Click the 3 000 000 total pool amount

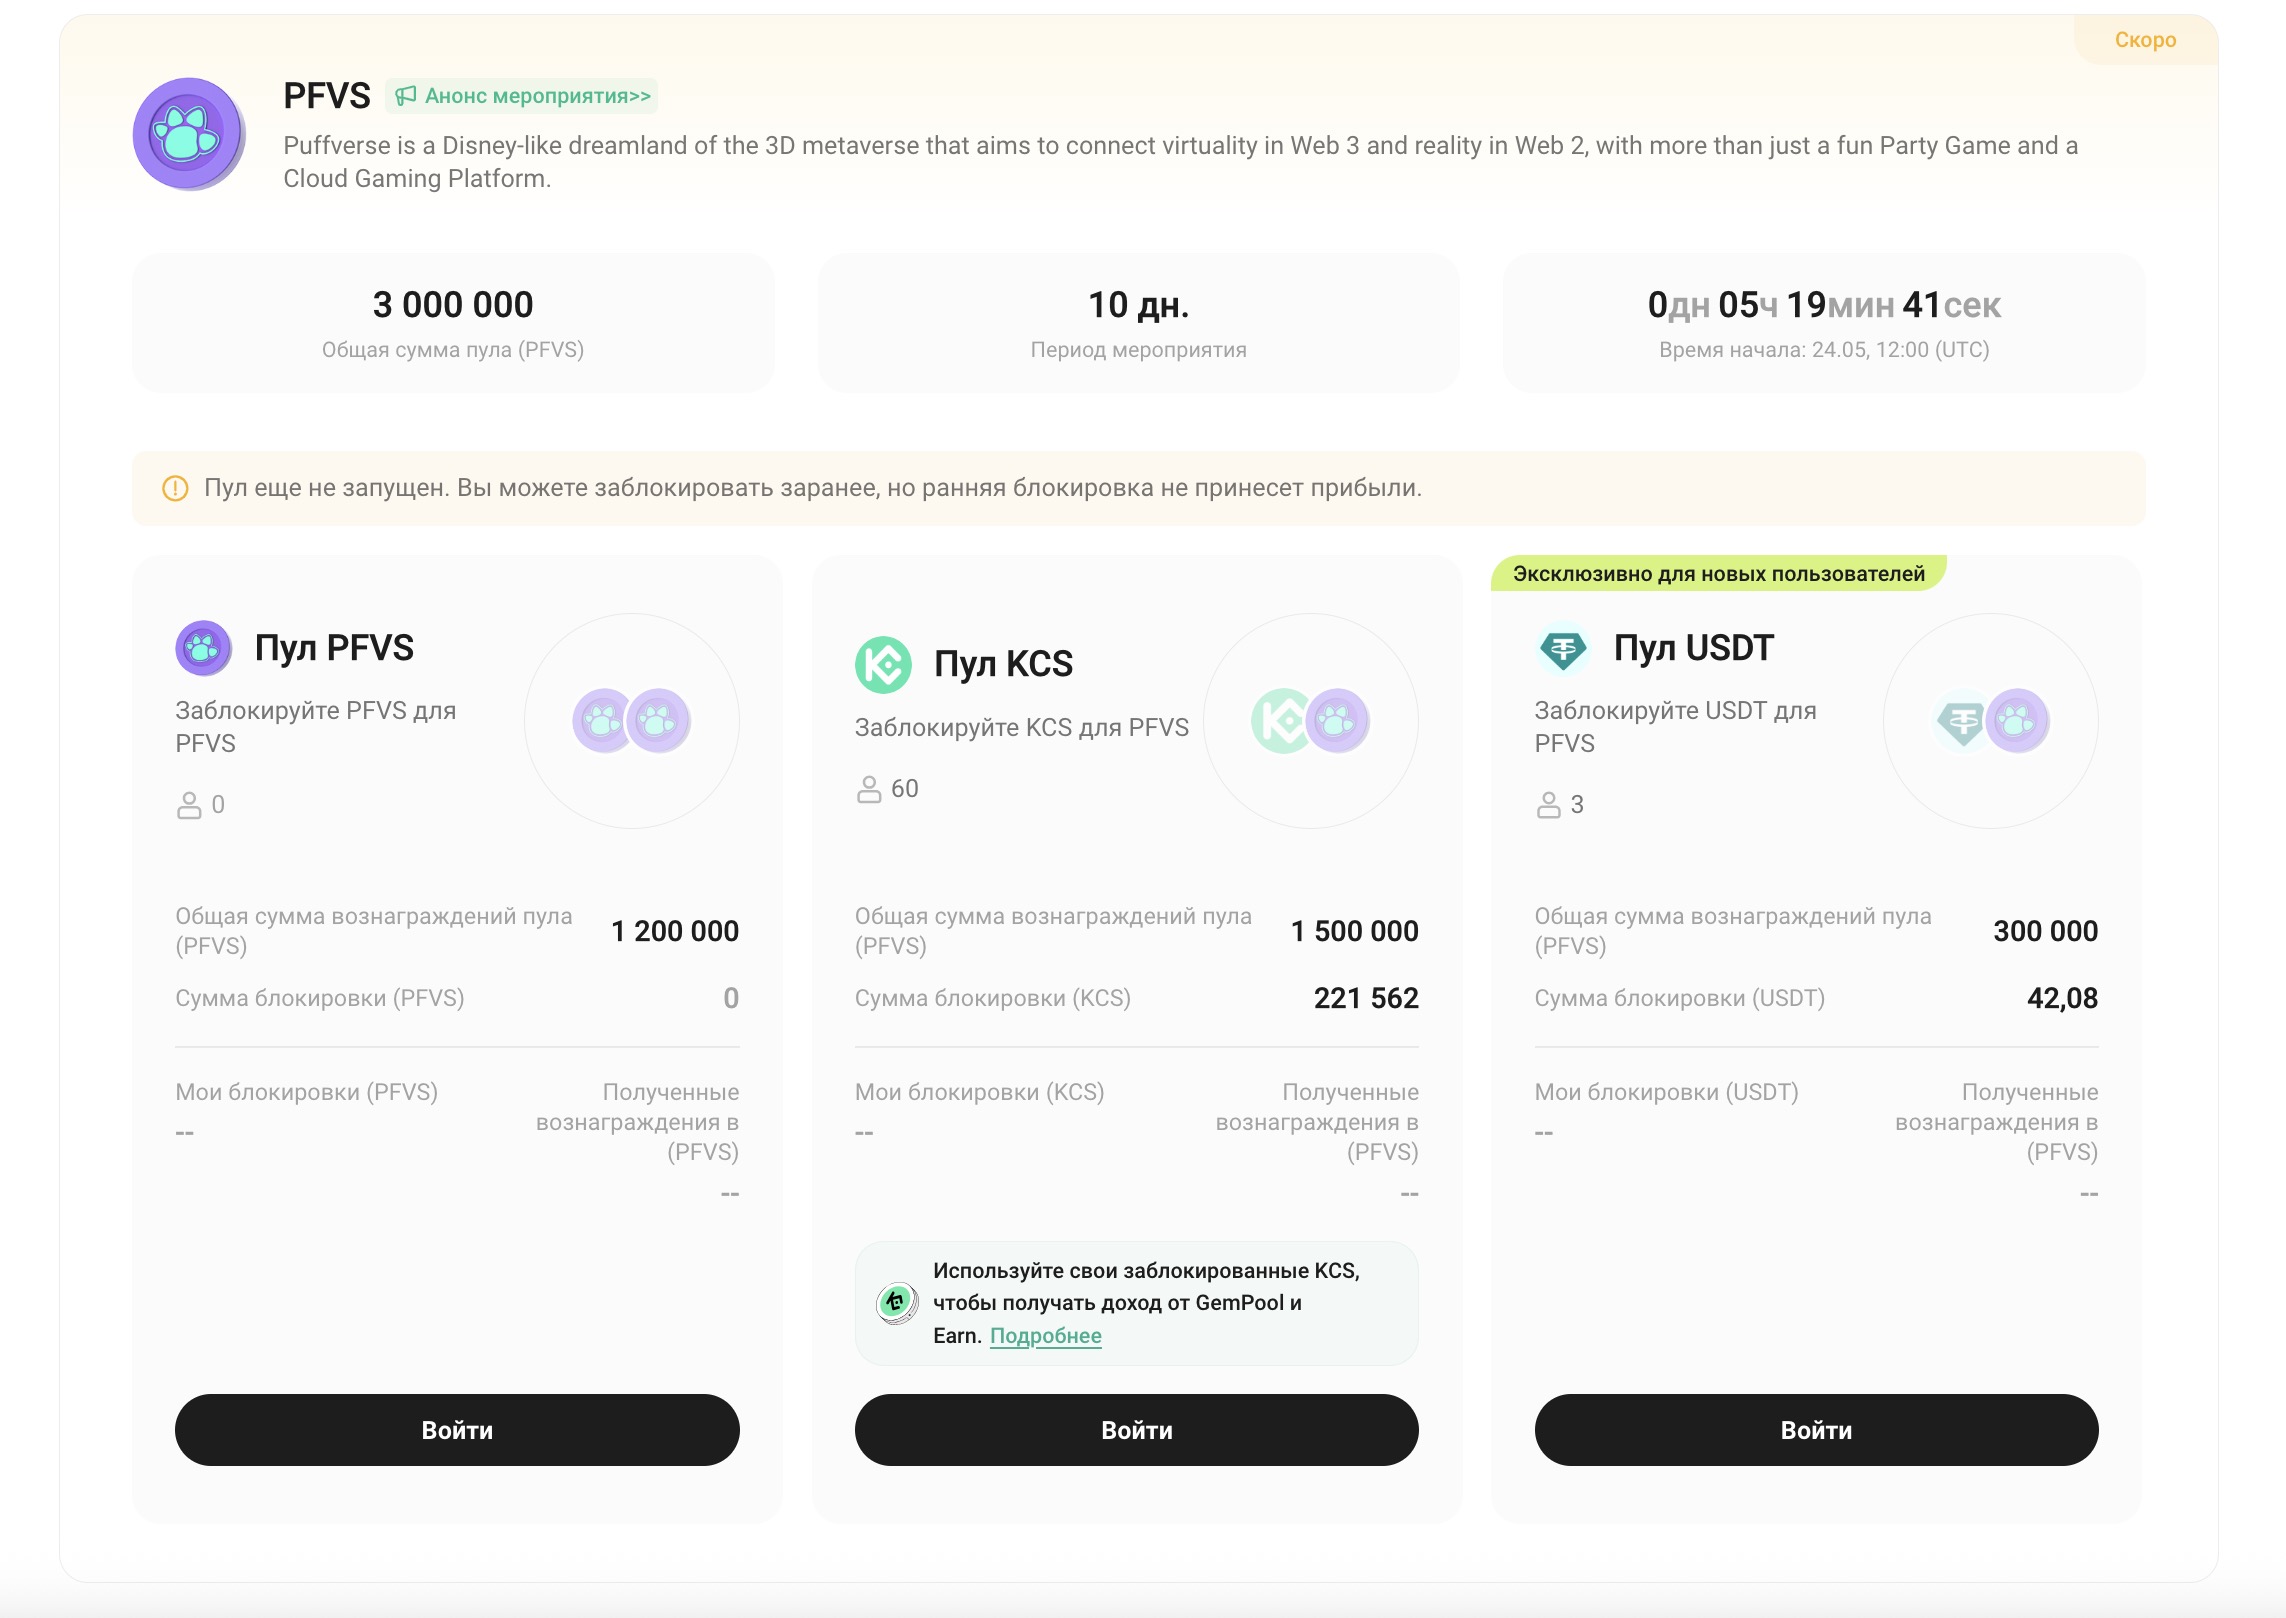click(x=453, y=305)
